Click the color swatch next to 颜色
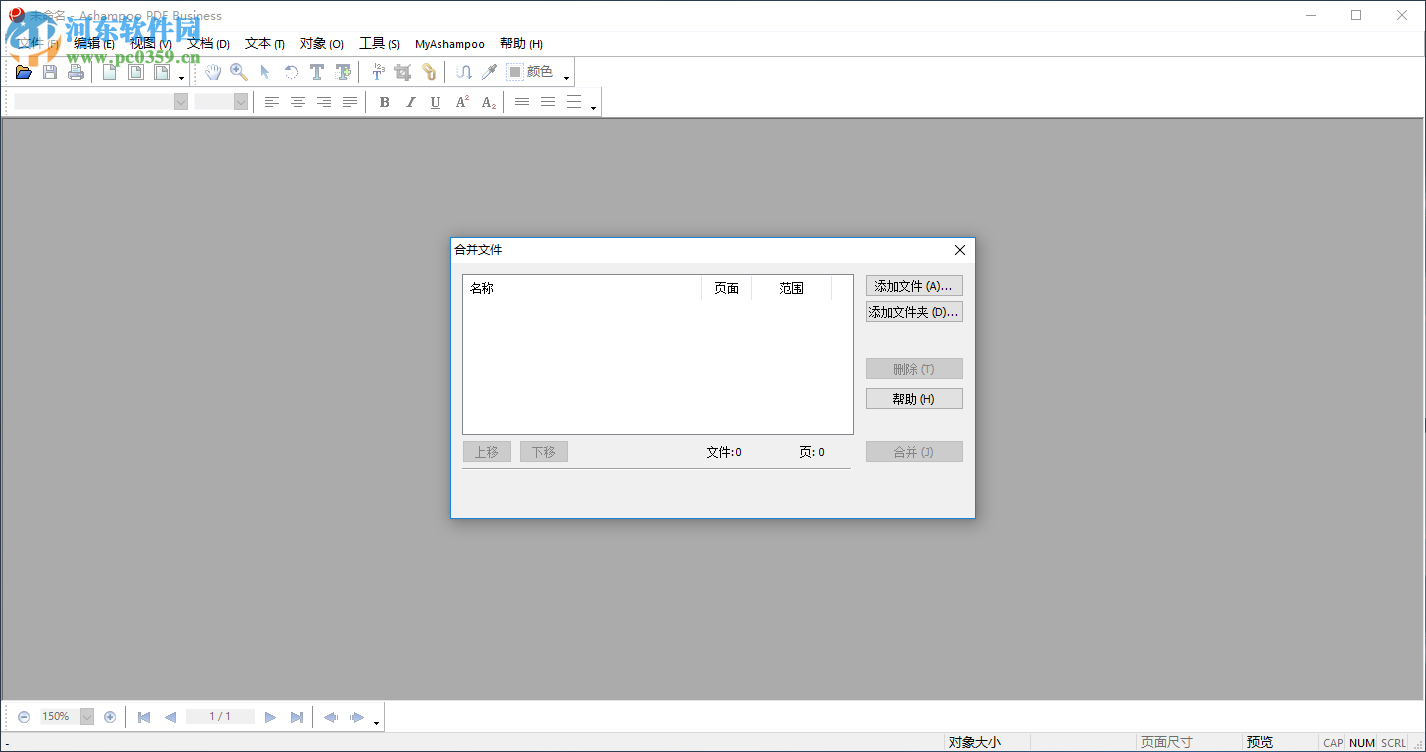Viewport: 1426px width, 752px height. point(514,71)
